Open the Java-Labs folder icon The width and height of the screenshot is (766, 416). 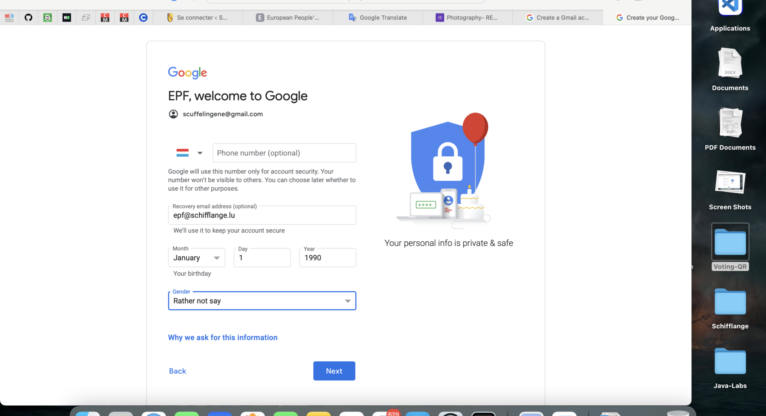click(x=730, y=361)
